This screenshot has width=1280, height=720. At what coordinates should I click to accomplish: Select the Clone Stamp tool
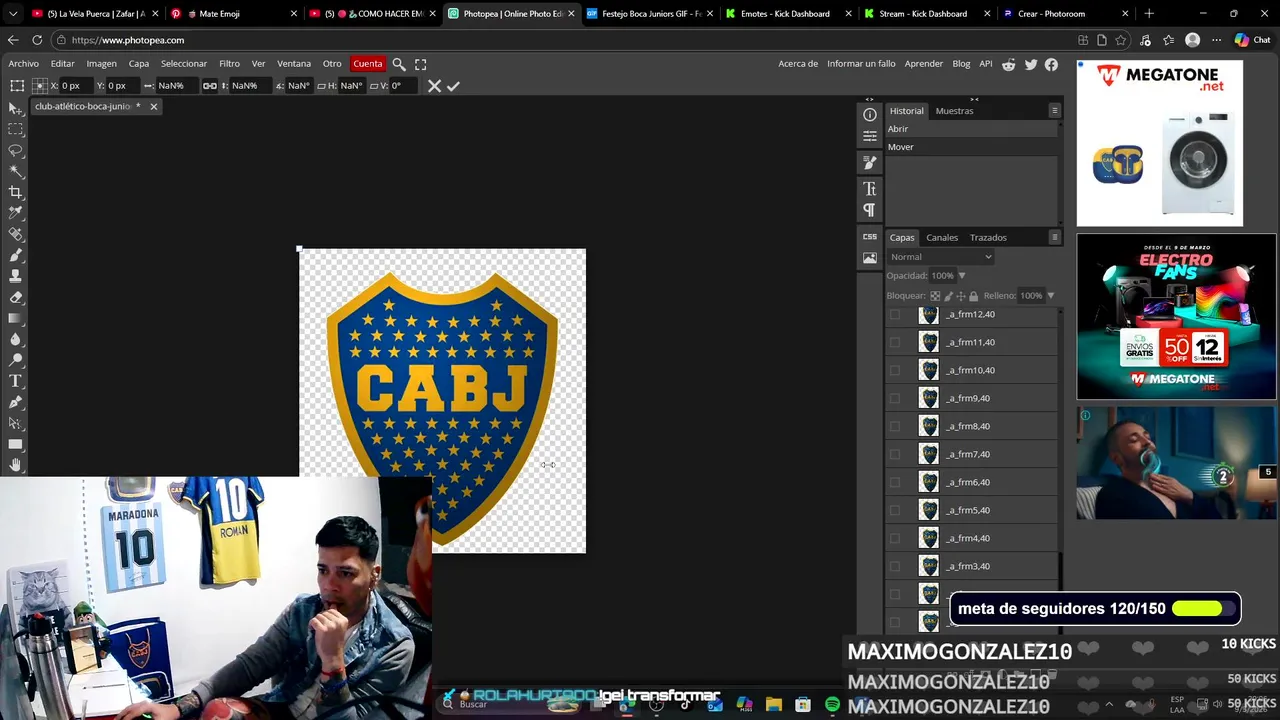[x=16, y=276]
